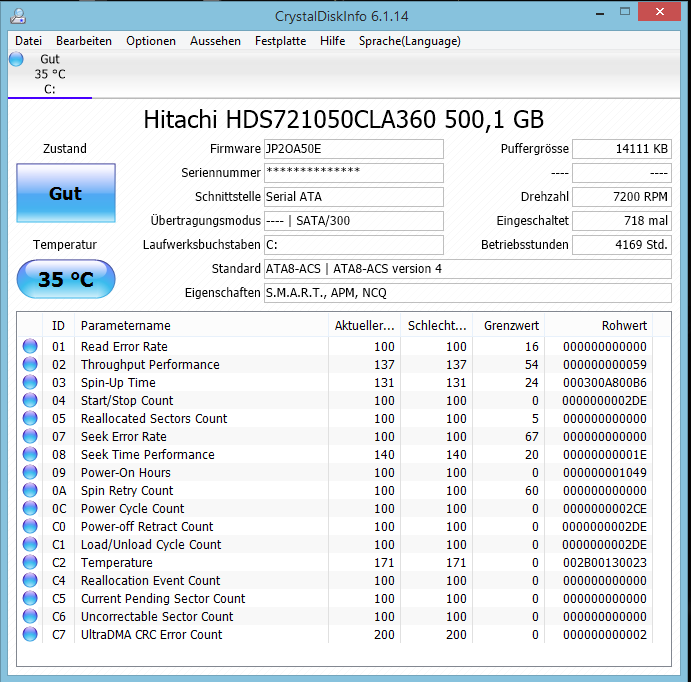Click status orb for Start/Stop Count

coord(30,400)
